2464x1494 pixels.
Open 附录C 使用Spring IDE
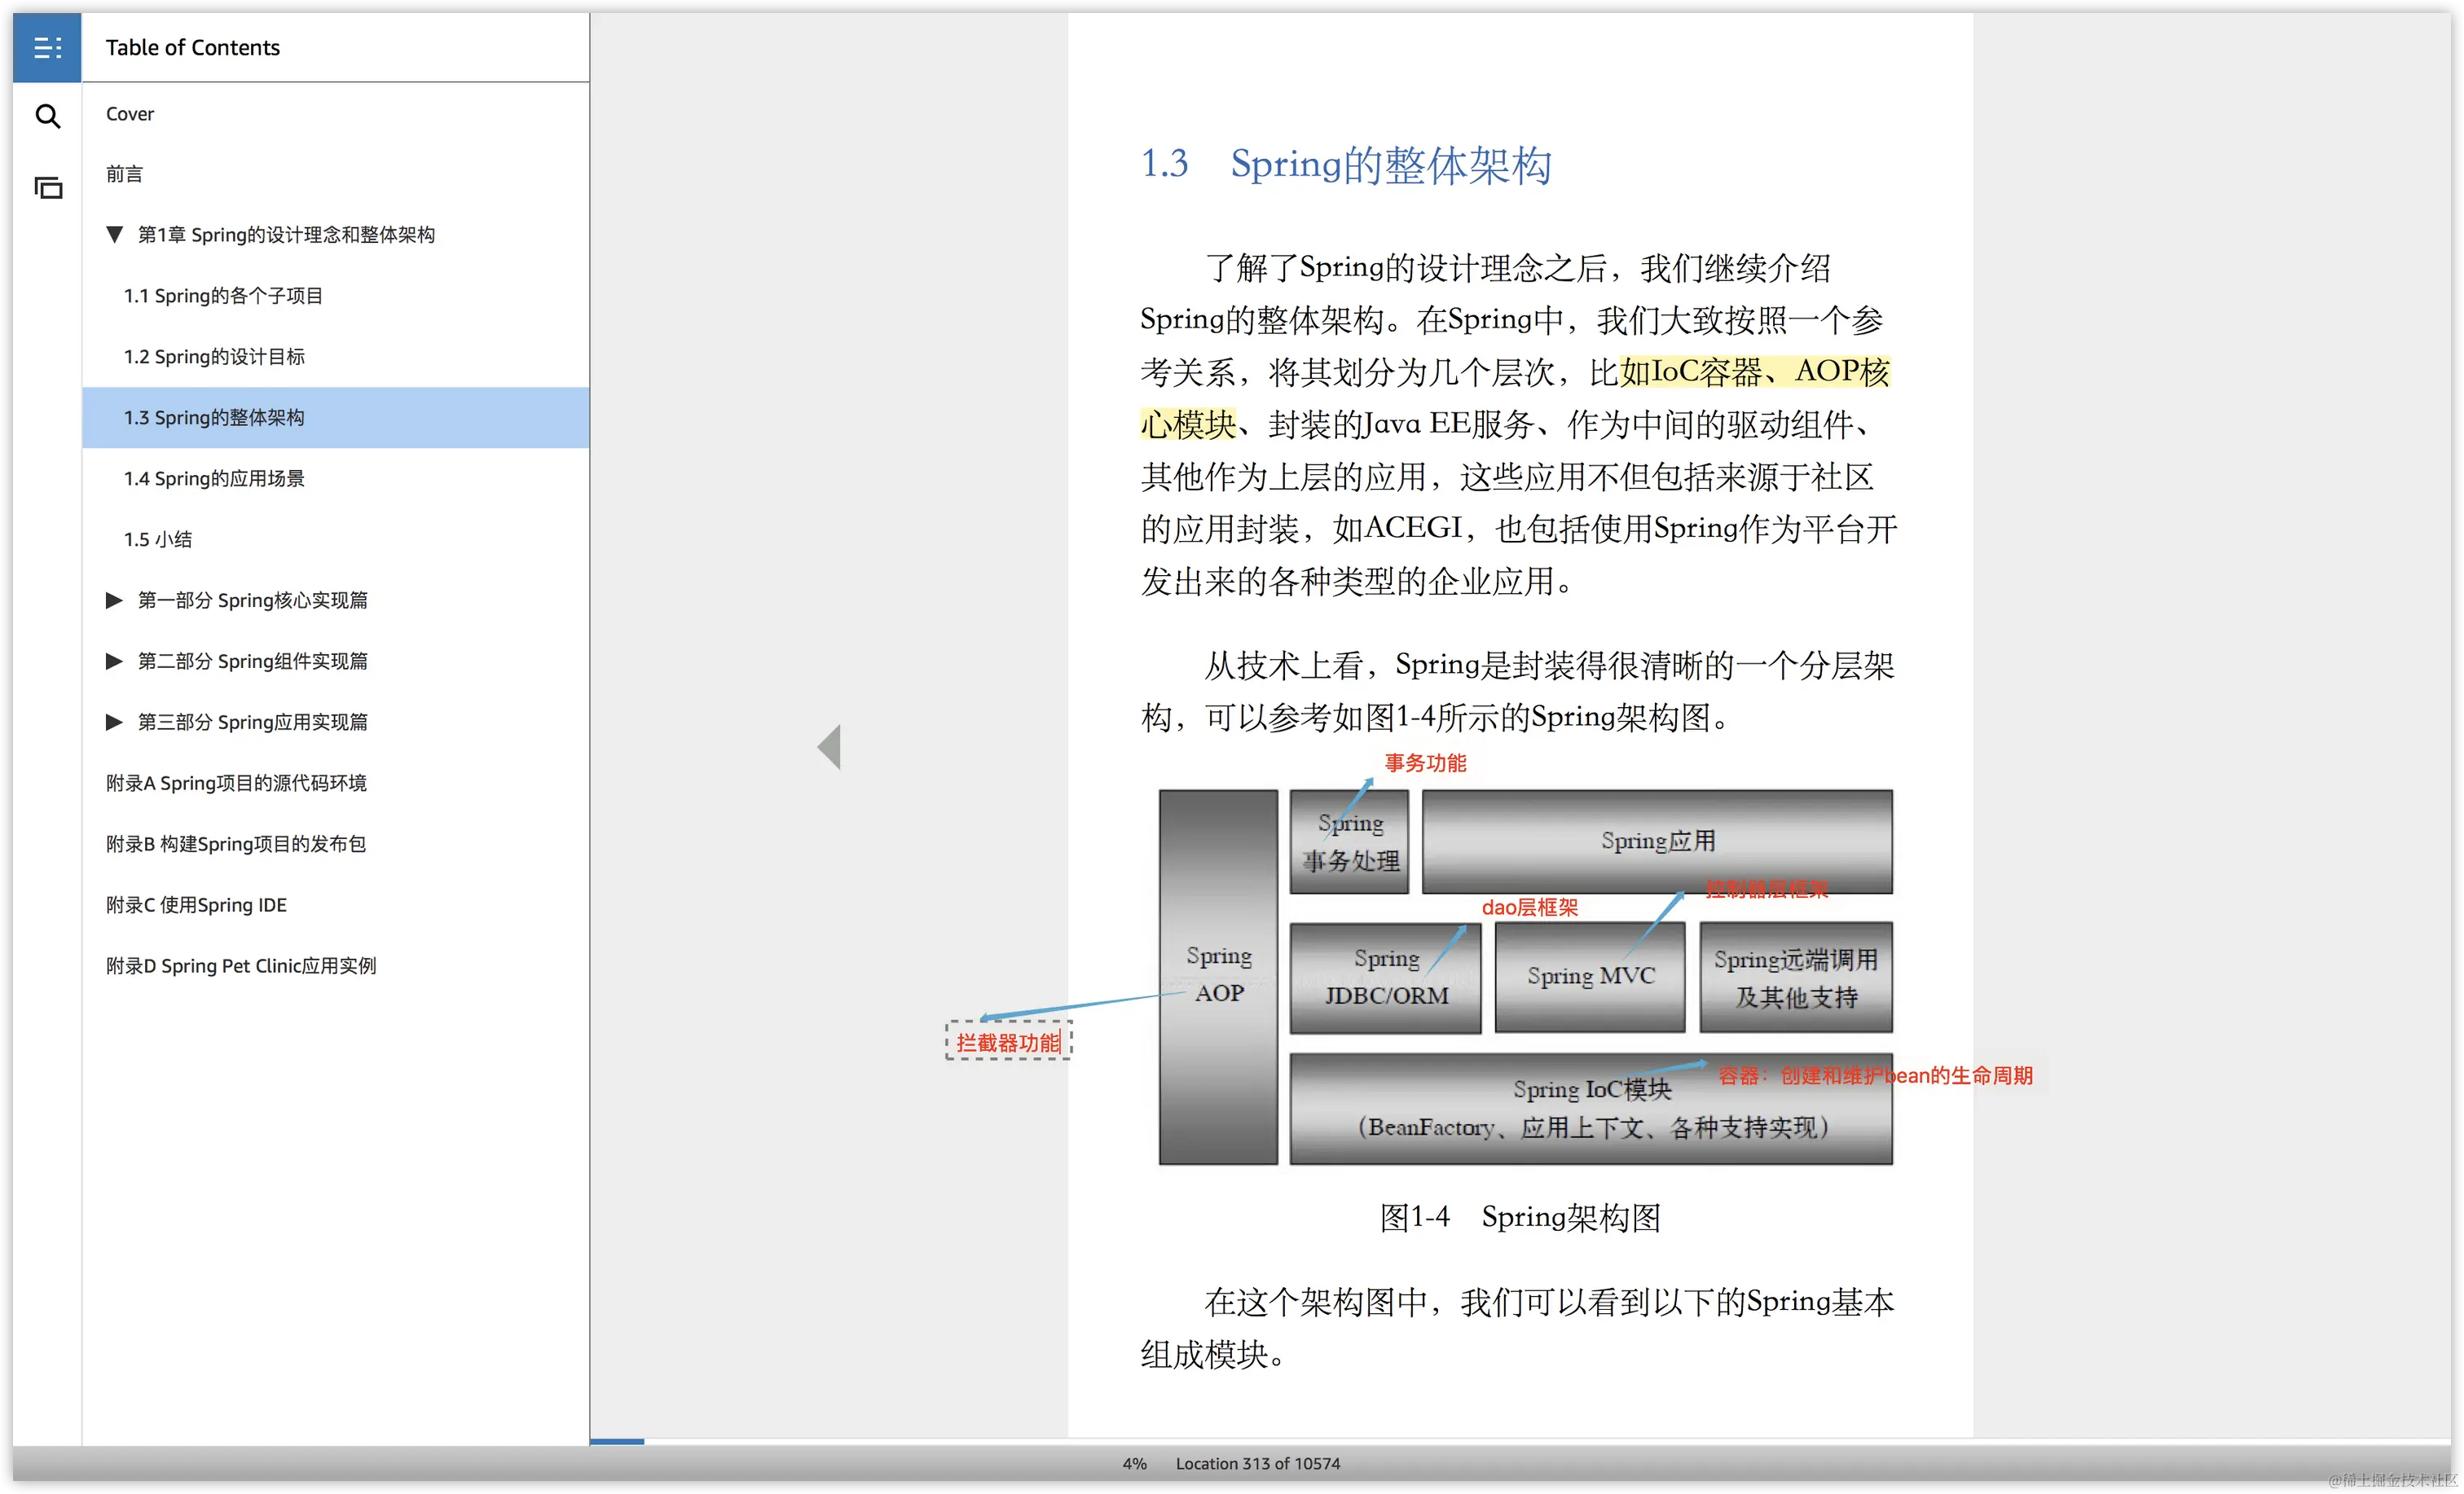click(x=196, y=905)
